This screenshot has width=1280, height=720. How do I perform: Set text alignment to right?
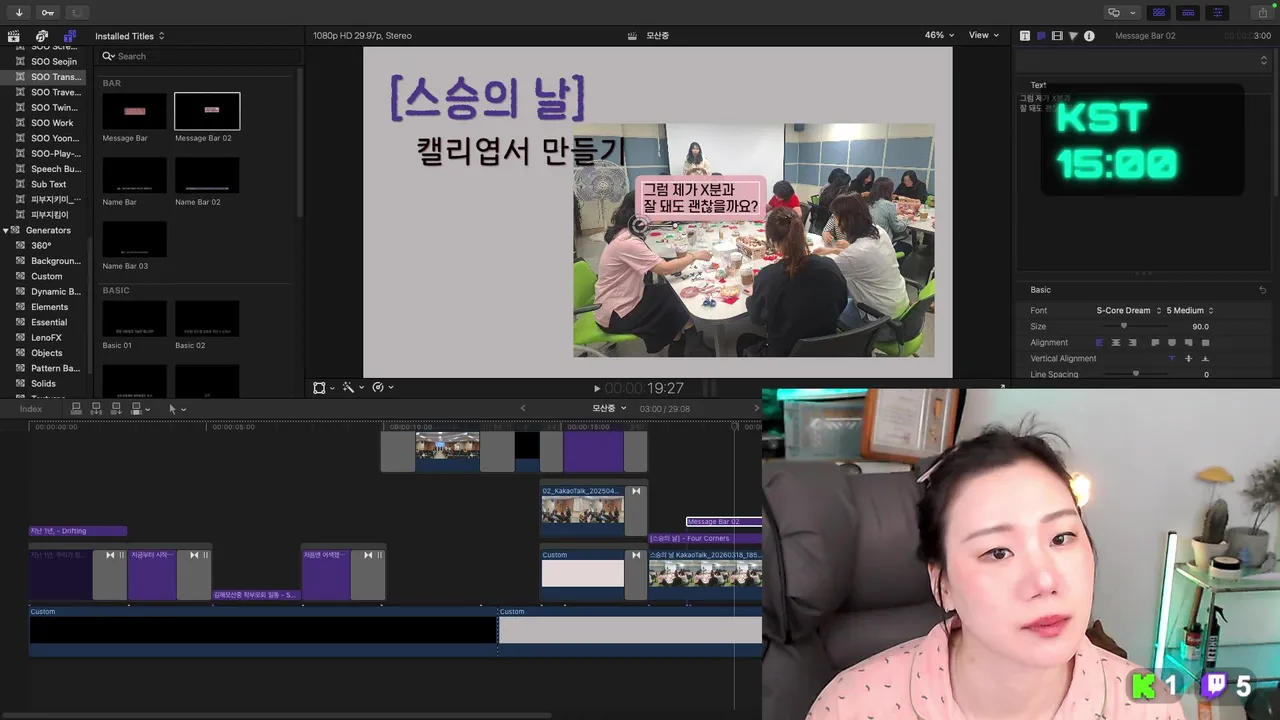(x=1132, y=342)
